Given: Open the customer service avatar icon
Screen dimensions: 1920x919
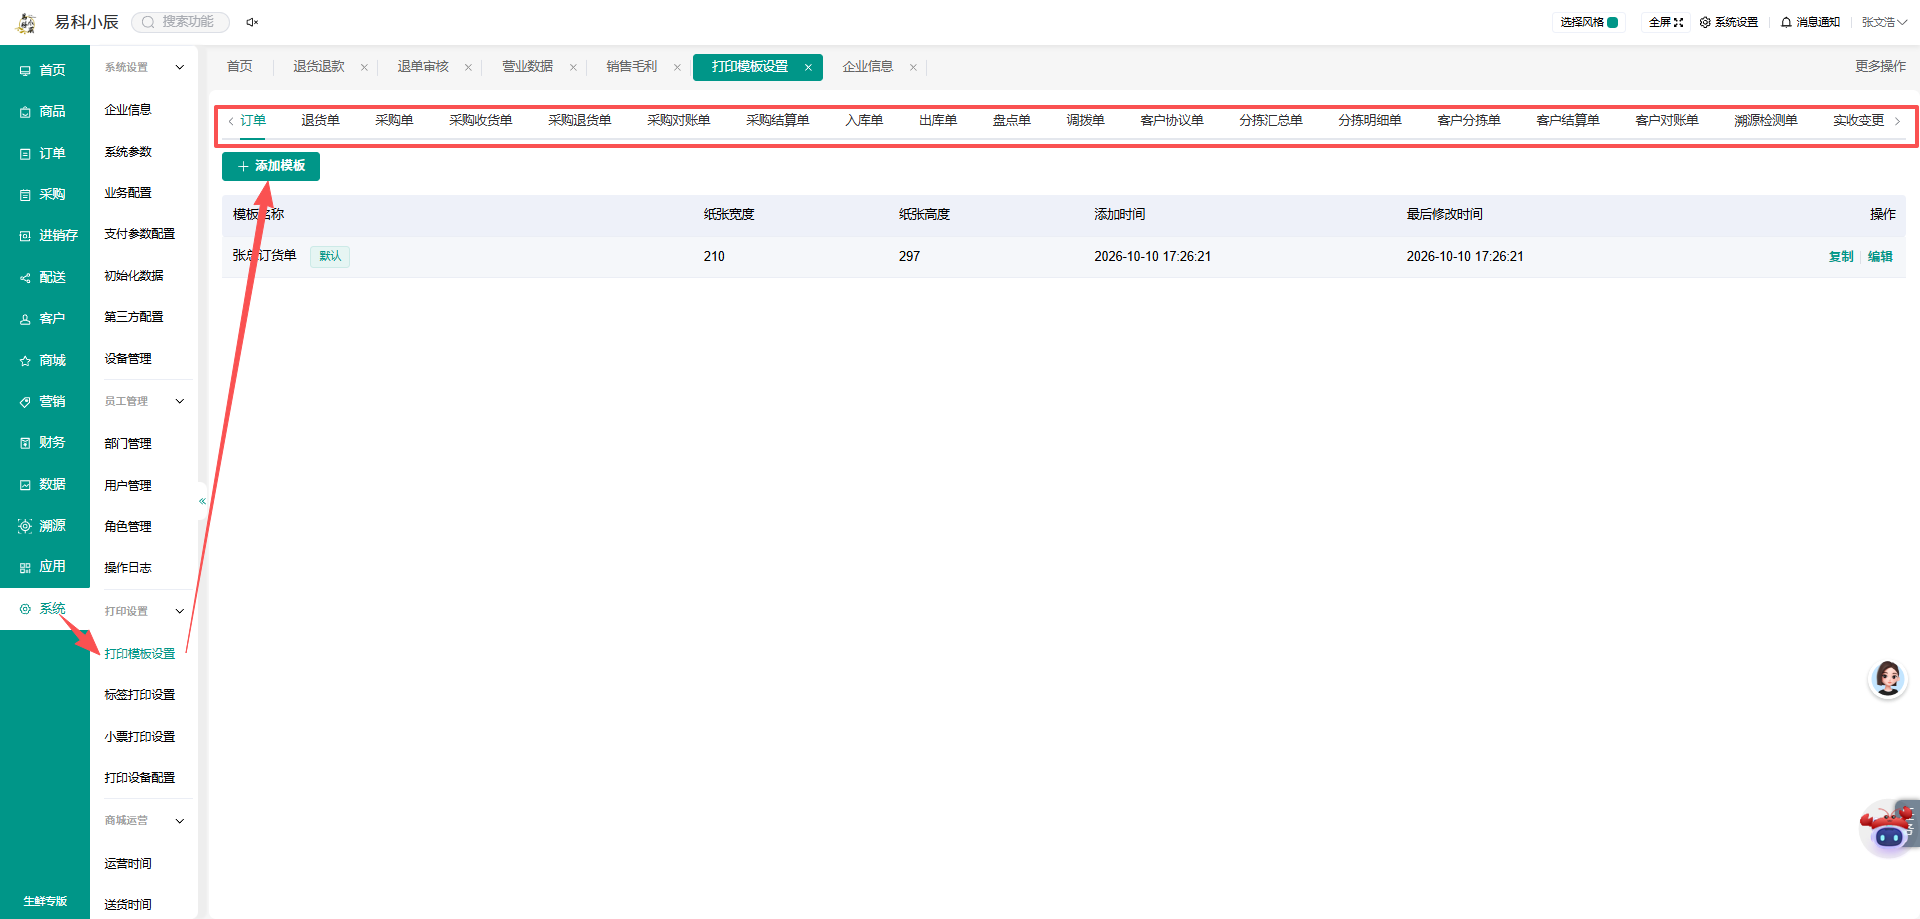Looking at the screenshot, I should click(x=1888, y=679).
